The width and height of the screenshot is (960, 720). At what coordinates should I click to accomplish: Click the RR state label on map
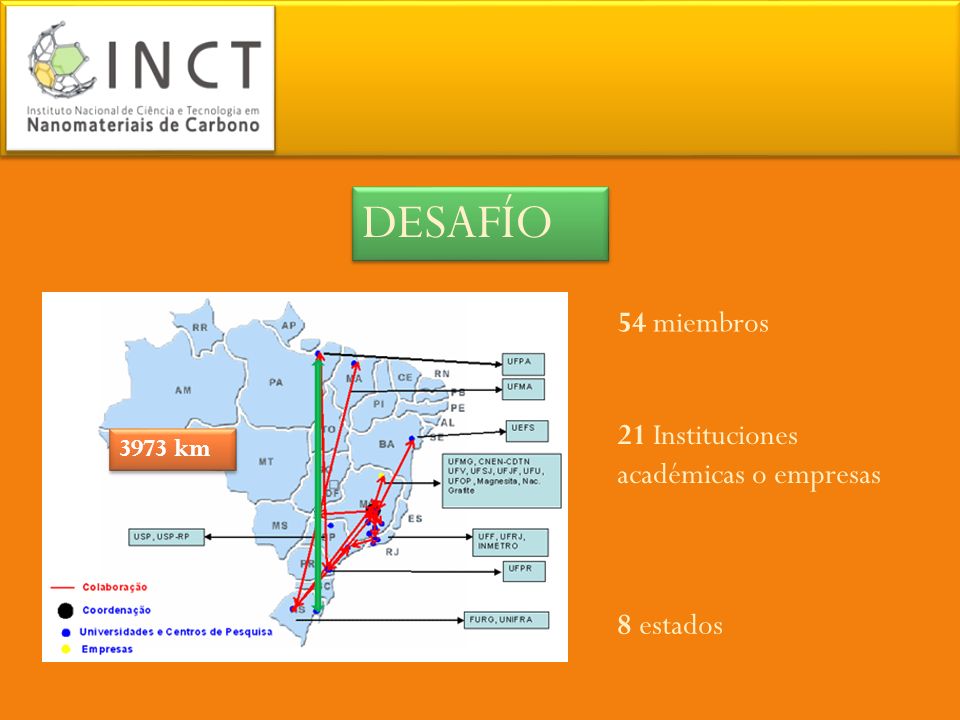200,328
